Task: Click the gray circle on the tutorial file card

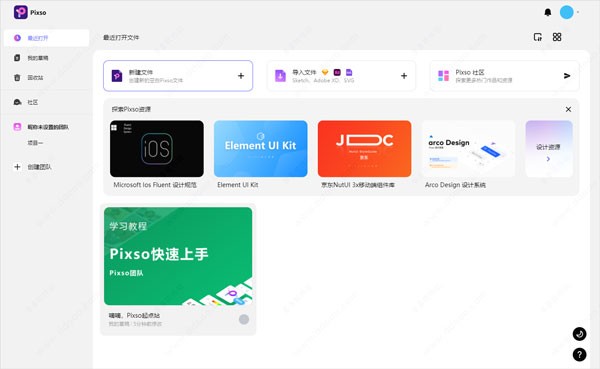Action: coord(244,319)
